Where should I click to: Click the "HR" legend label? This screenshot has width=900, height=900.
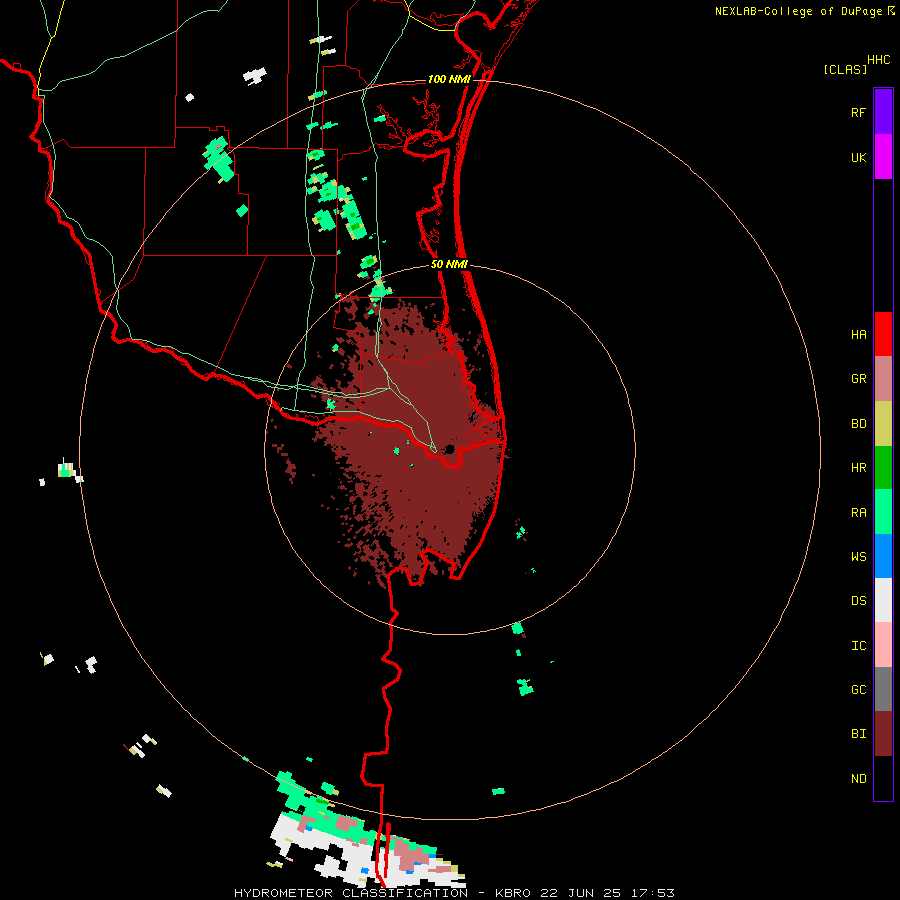click(x=858, y=468)
